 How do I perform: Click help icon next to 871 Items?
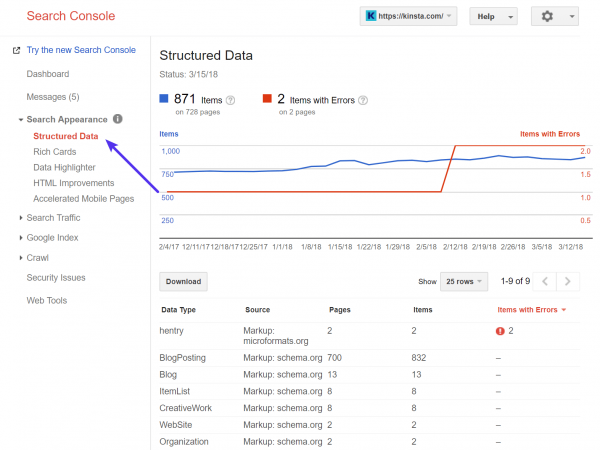pyautogui.click(x=231, y=100)
